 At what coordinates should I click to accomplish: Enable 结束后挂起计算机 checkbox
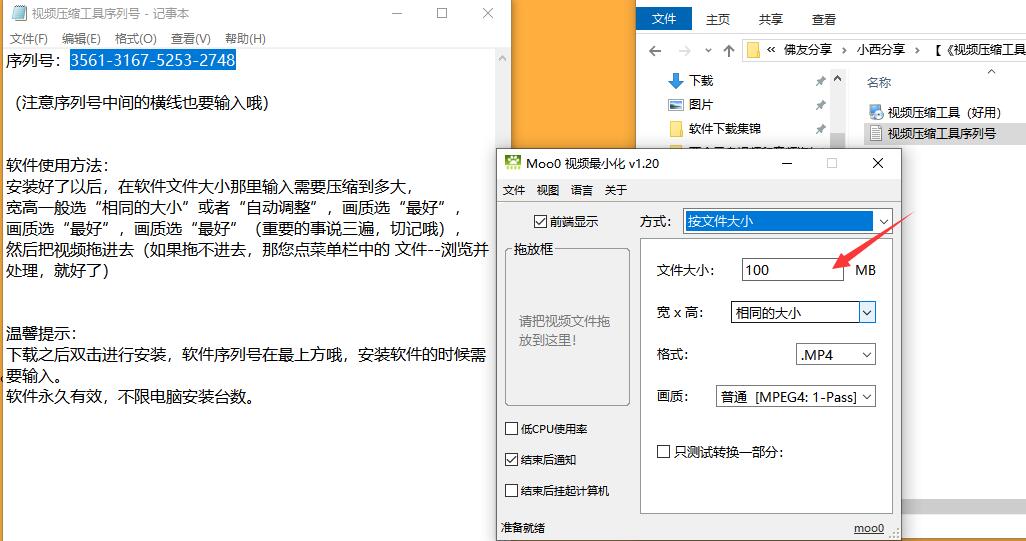512,490
